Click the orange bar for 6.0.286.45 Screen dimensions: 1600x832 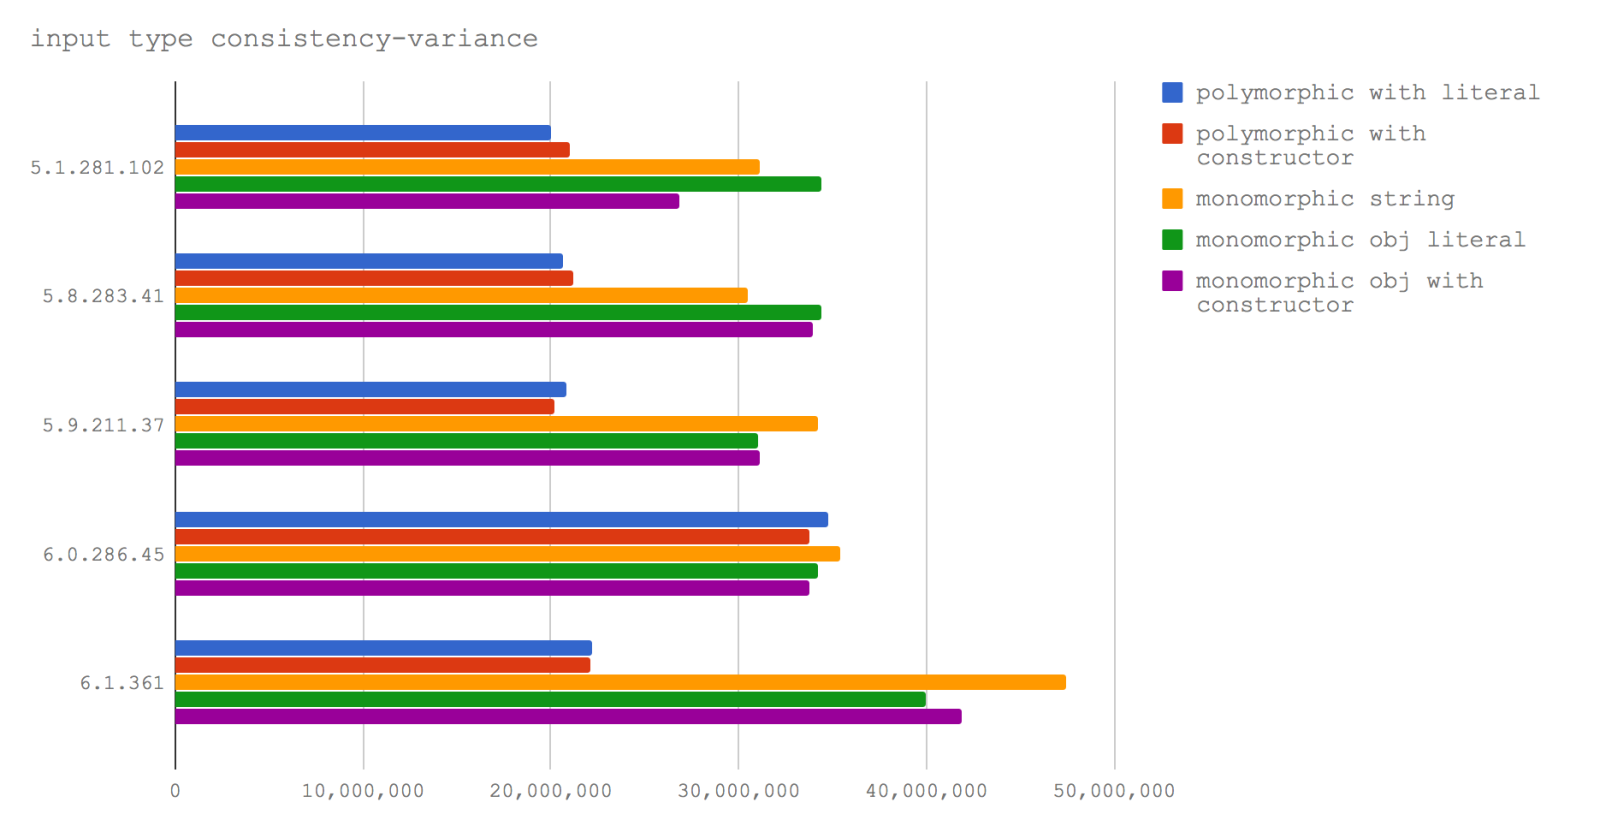(508, 554)
